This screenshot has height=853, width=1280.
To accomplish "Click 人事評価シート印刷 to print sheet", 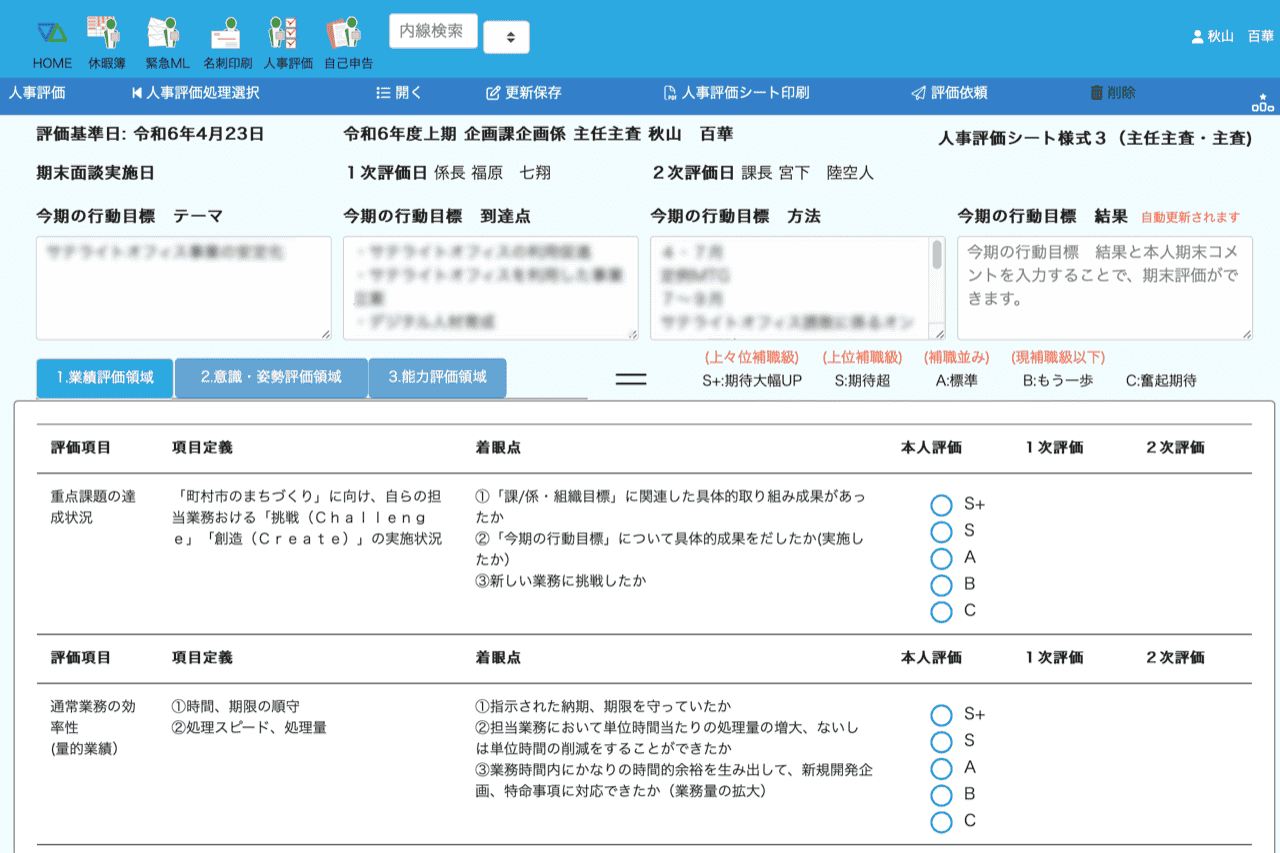I will point(735,93).
